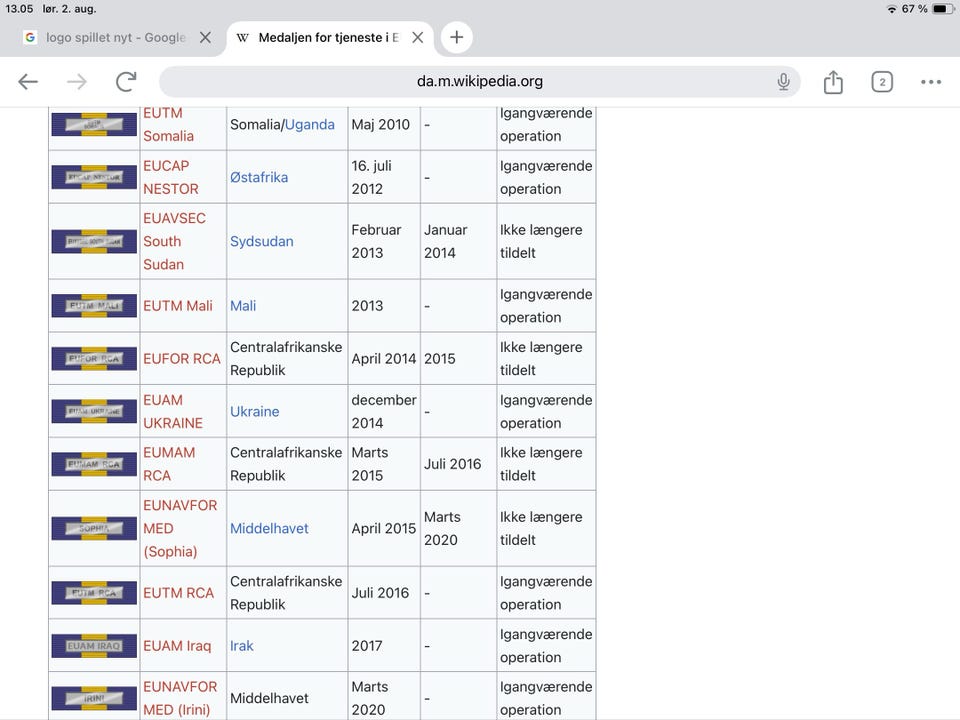Open the Sophia ribbon image
Screen dimensions: 960x720
pyautogui.click(x=94, y=528)
